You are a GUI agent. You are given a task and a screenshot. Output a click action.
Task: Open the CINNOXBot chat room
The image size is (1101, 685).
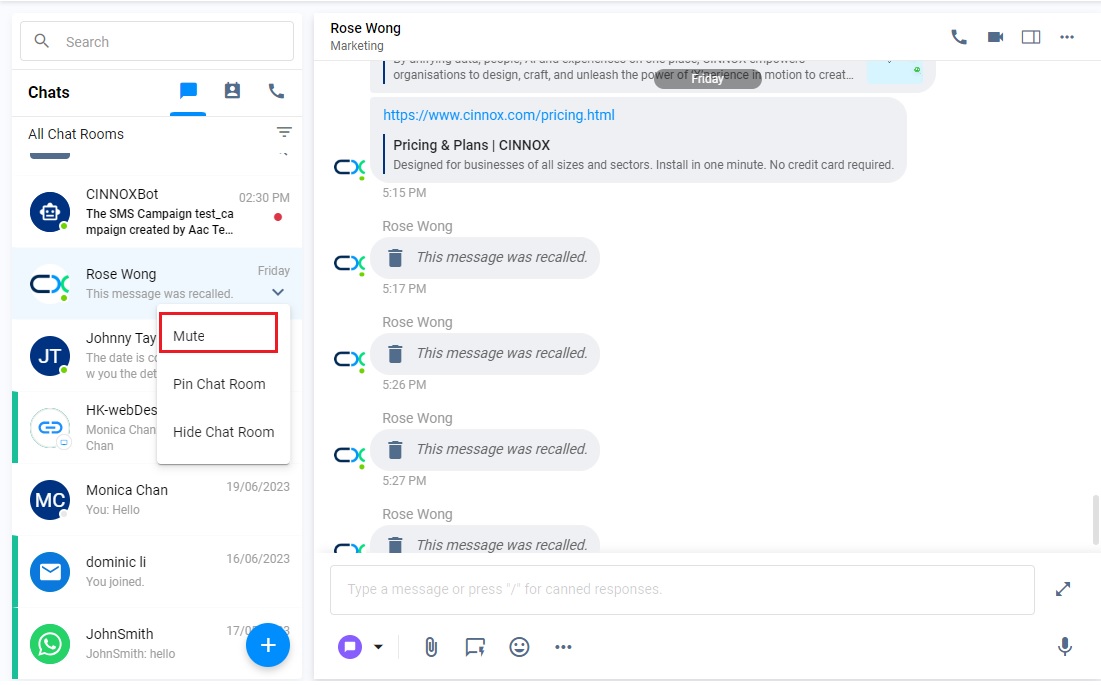(157, 211)
